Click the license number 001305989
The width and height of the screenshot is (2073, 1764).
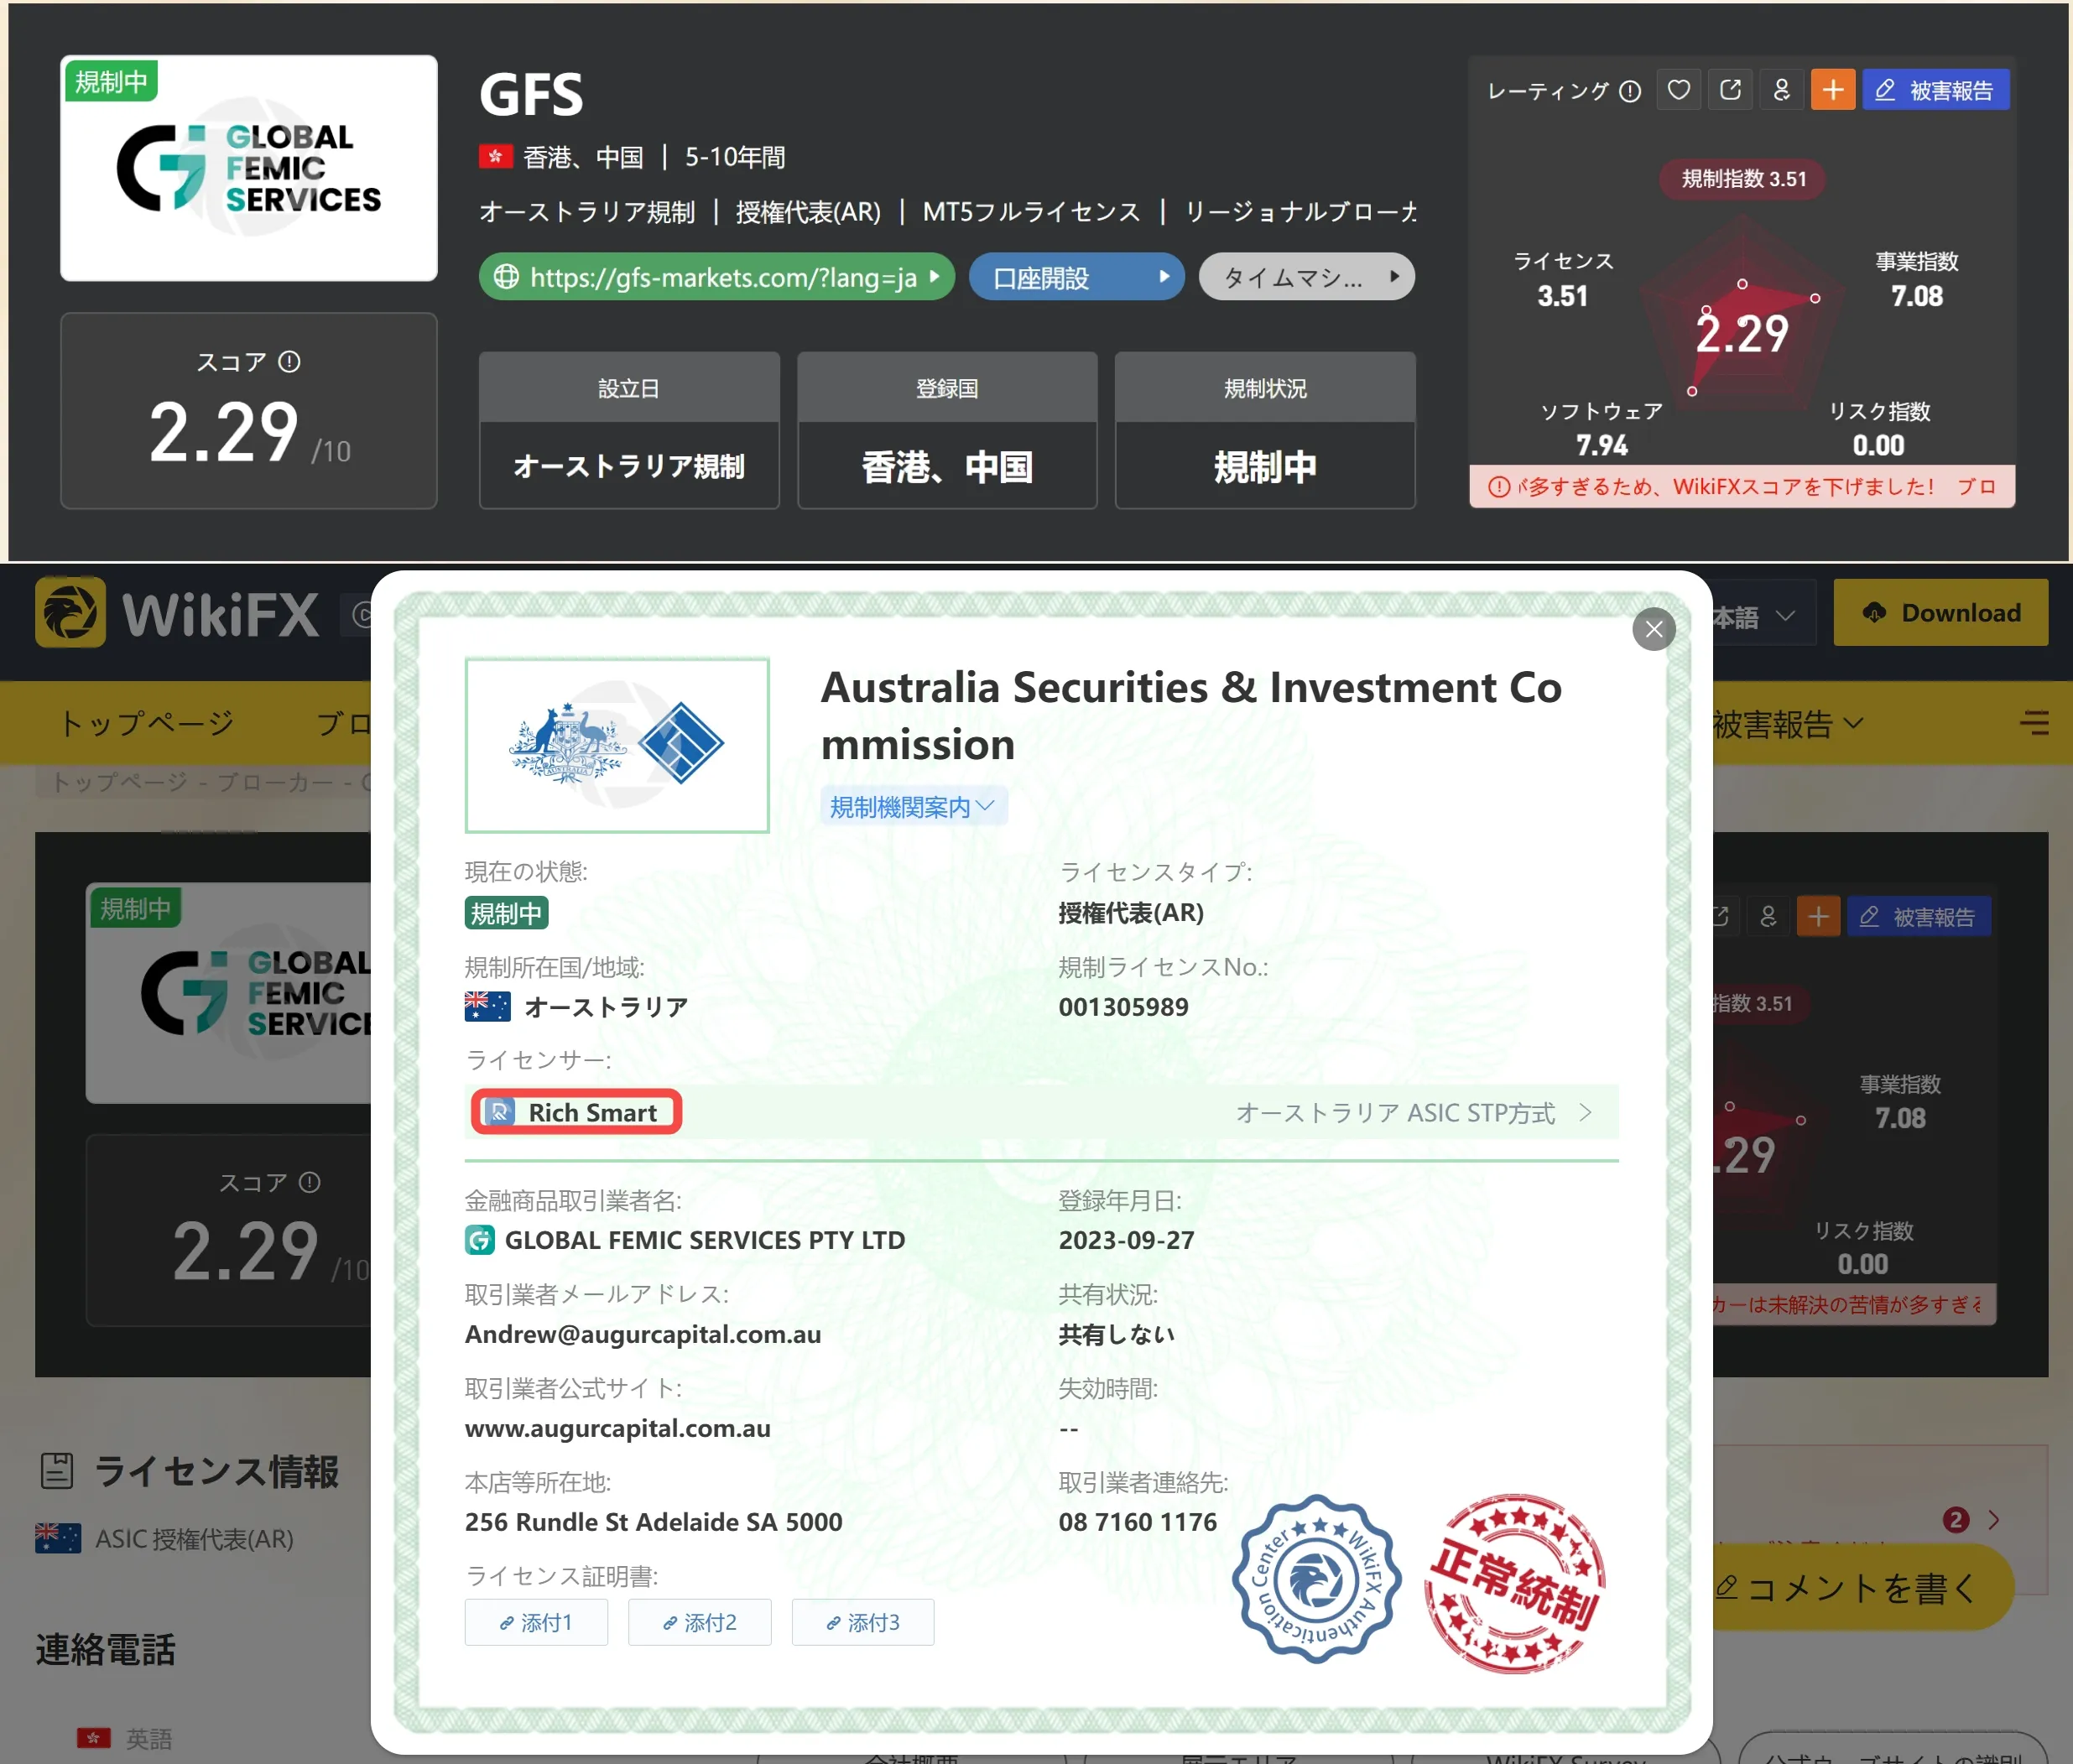[1123, 1007]
